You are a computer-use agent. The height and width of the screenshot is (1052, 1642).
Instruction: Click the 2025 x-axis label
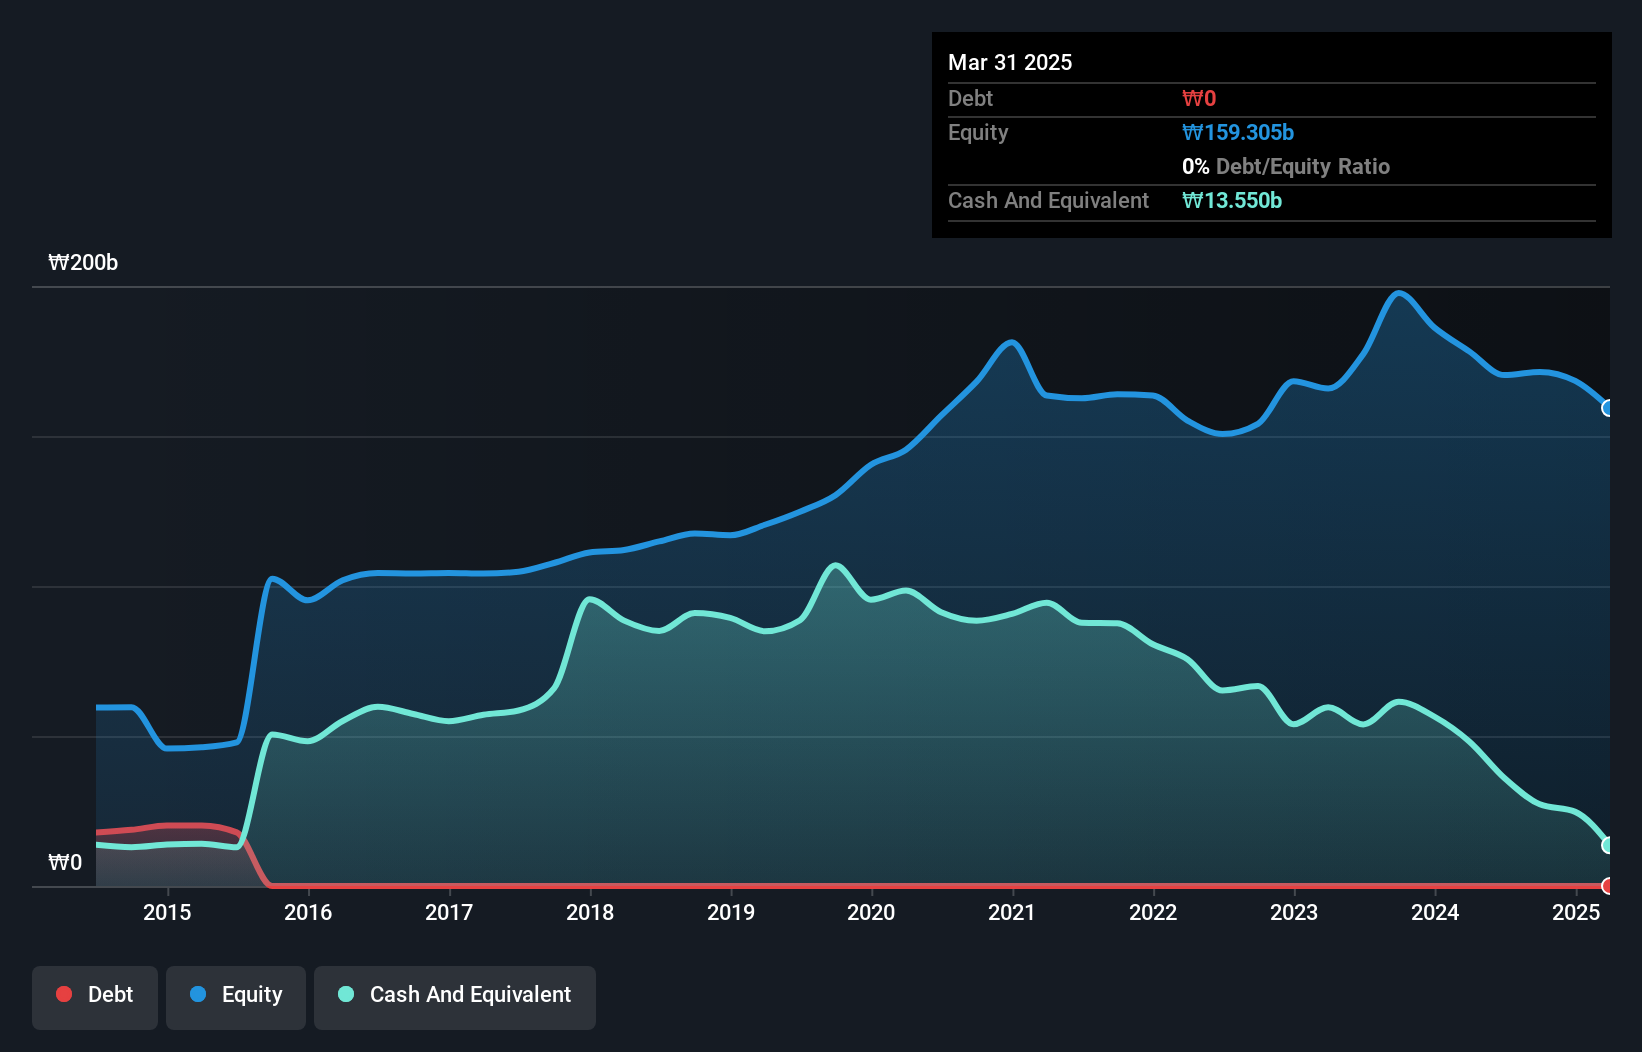(x=1576, y=912)
